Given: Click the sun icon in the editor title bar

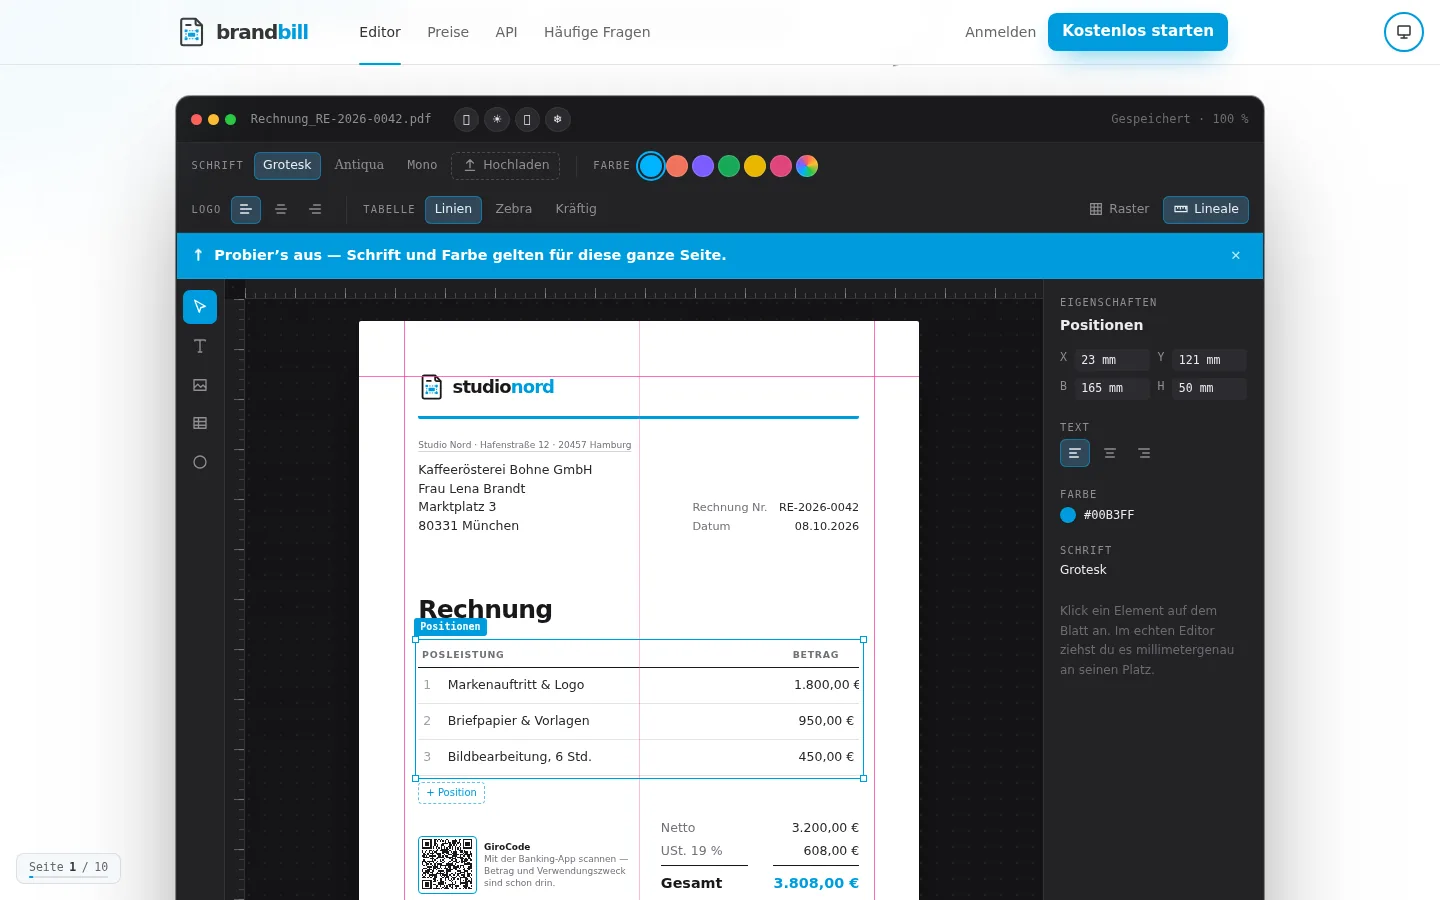Looking at the screenshot, I should pos(497,119).
